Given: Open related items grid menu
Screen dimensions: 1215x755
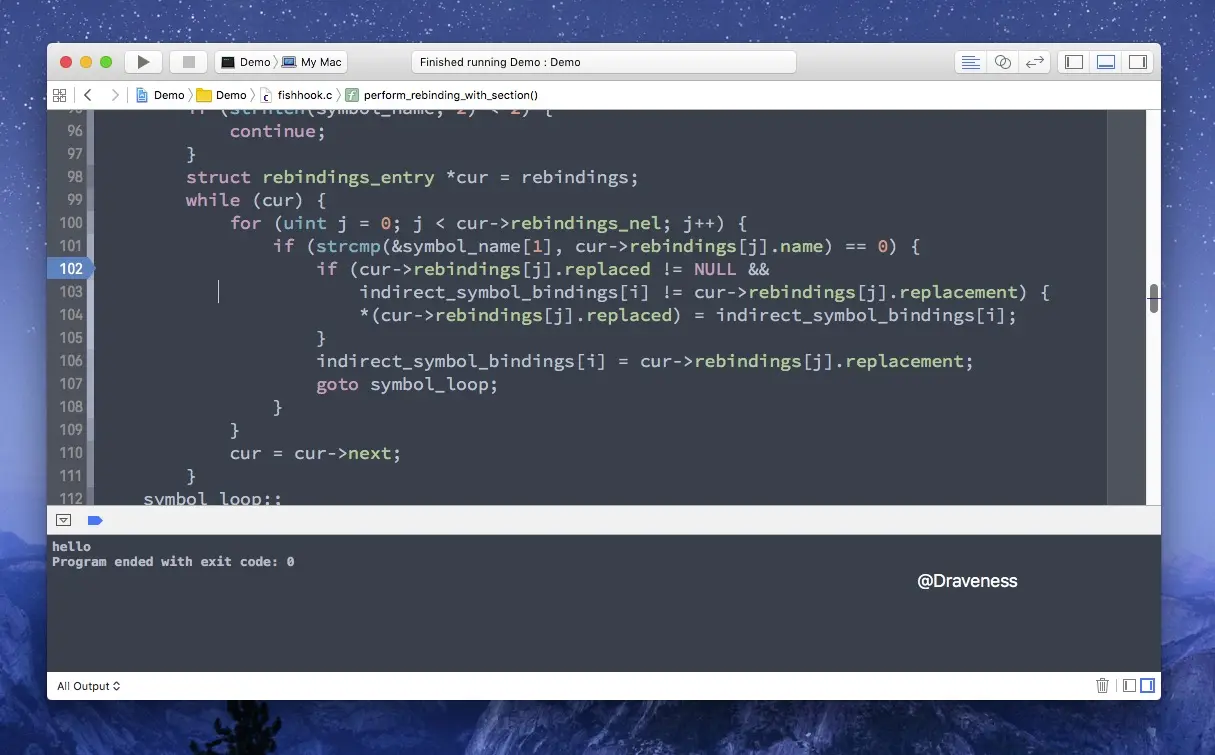Looking at the screenshot, I should point(59,95).
